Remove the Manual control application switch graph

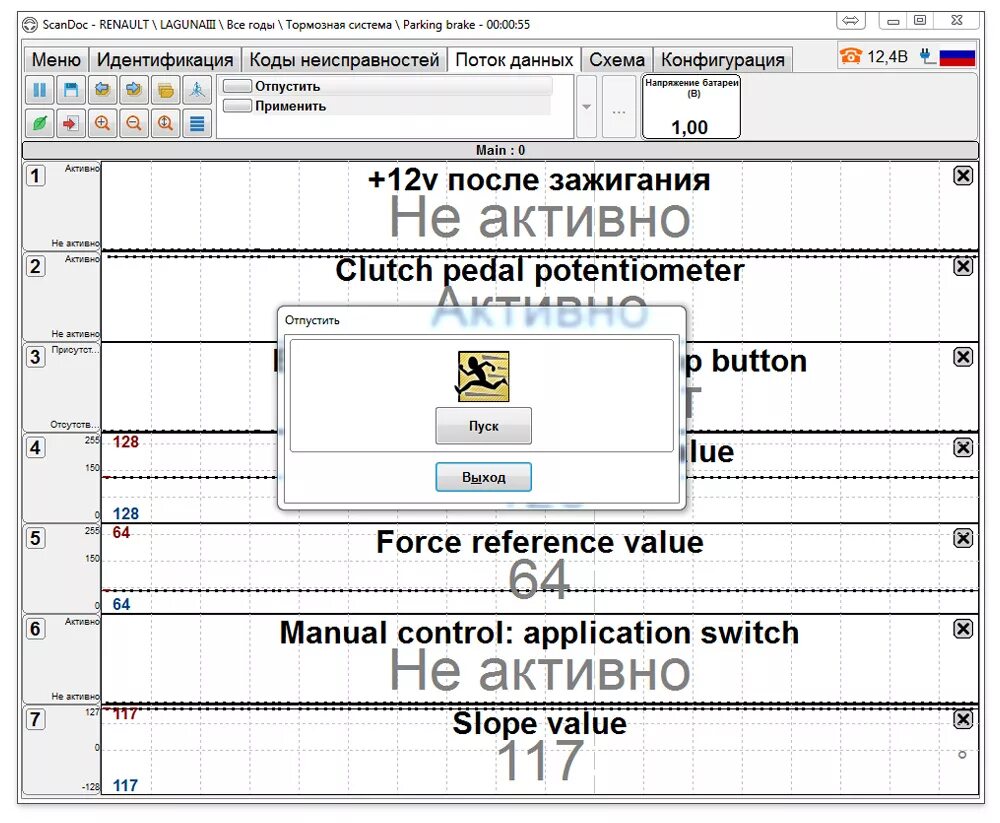click(x=962, y=628)
